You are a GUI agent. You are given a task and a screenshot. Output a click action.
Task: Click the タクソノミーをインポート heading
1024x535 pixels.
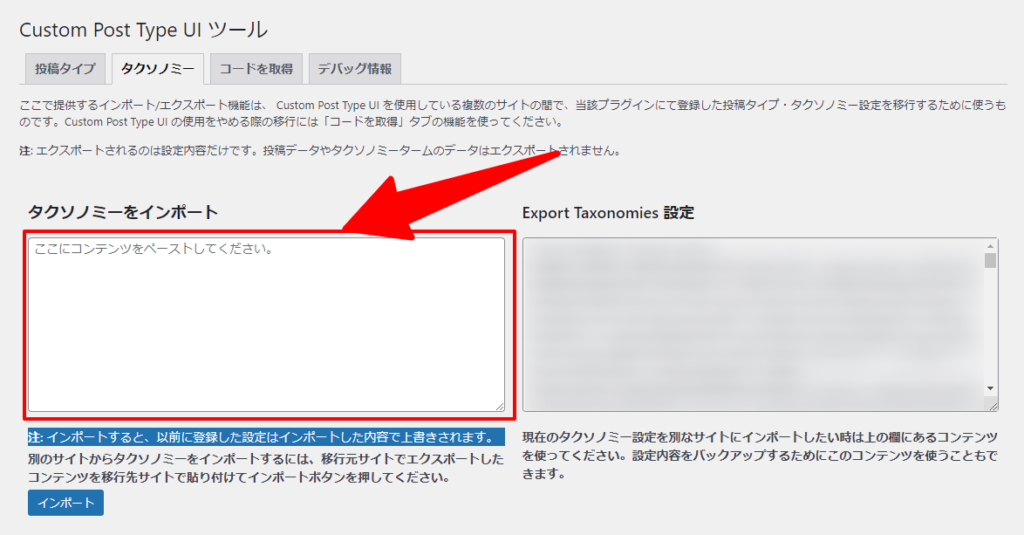(123, 212)
